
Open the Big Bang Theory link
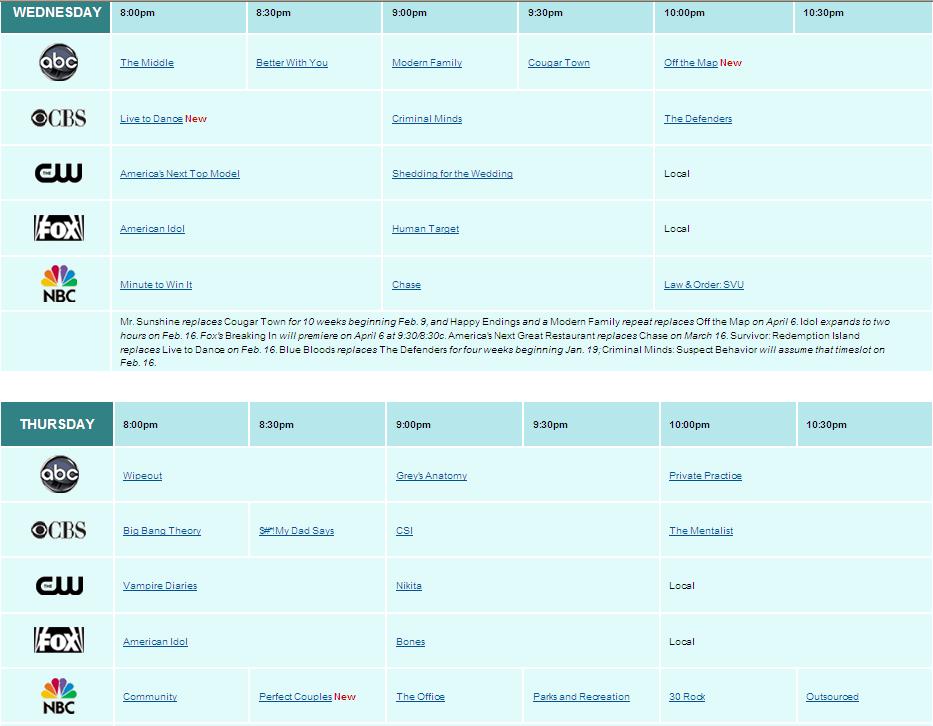pos(162,530)
